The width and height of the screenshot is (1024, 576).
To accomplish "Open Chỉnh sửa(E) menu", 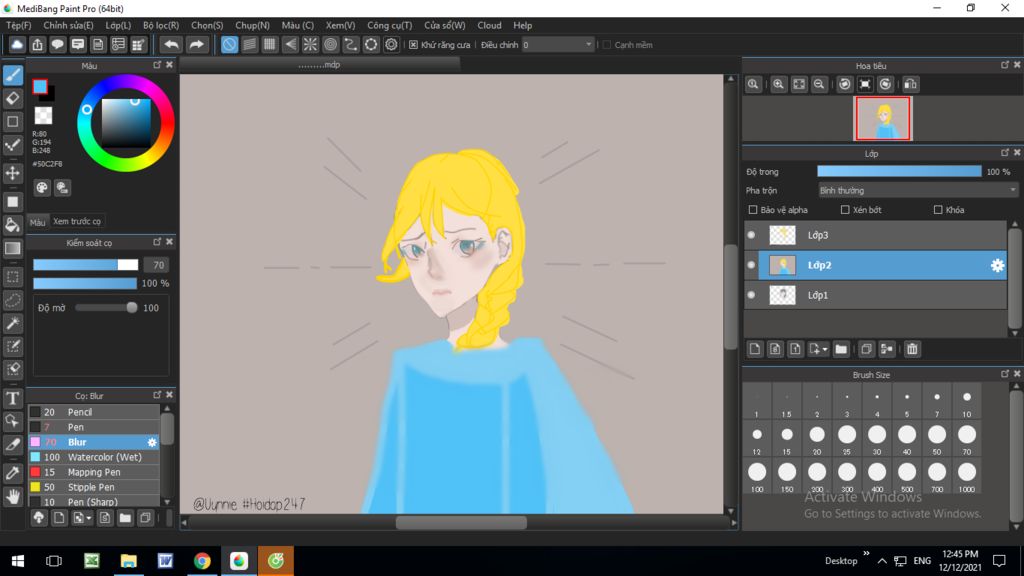I will click(x=68, y=25).
